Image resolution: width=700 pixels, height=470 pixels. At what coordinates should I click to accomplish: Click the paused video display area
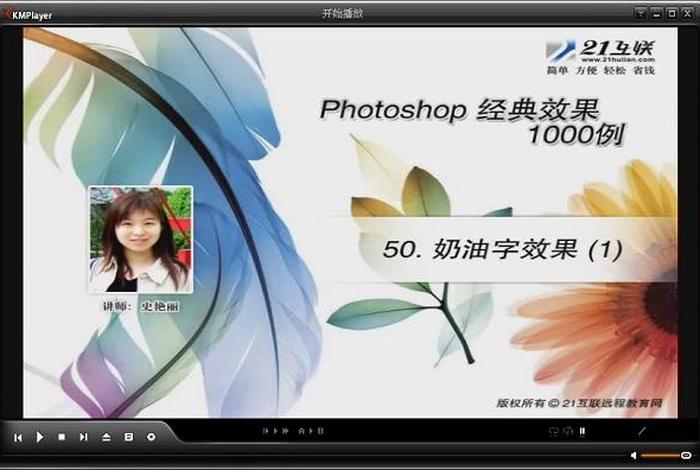[x=350, y=222]
